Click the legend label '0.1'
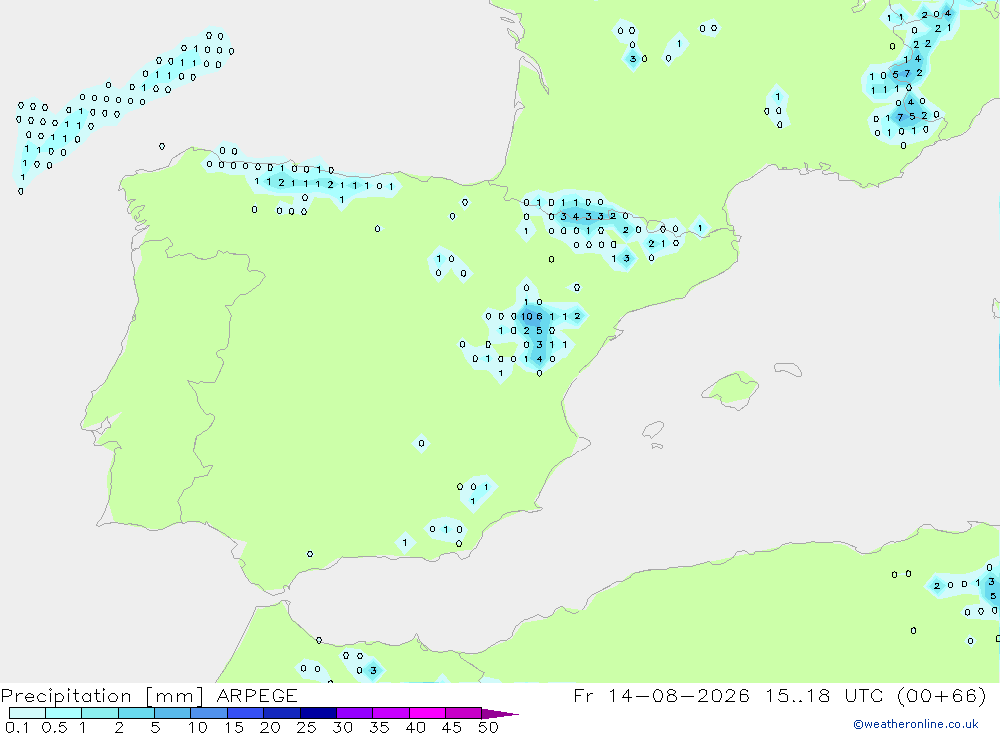 (17, 727)
